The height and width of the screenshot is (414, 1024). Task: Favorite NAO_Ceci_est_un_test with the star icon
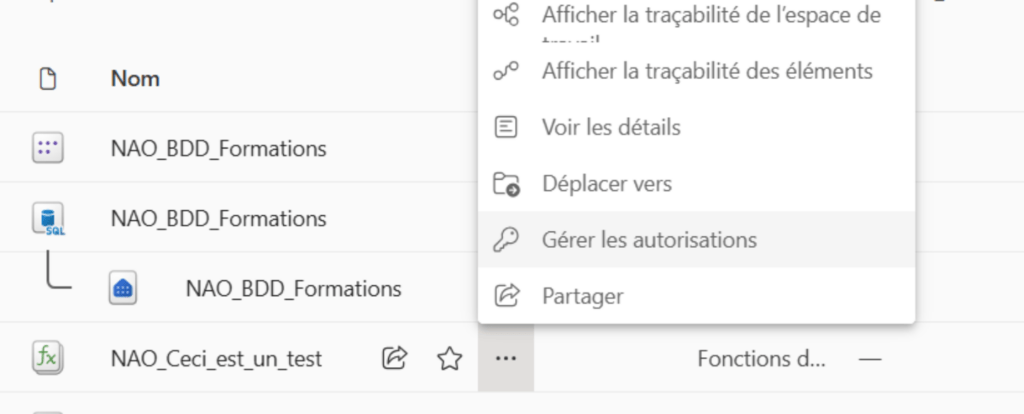449,358
